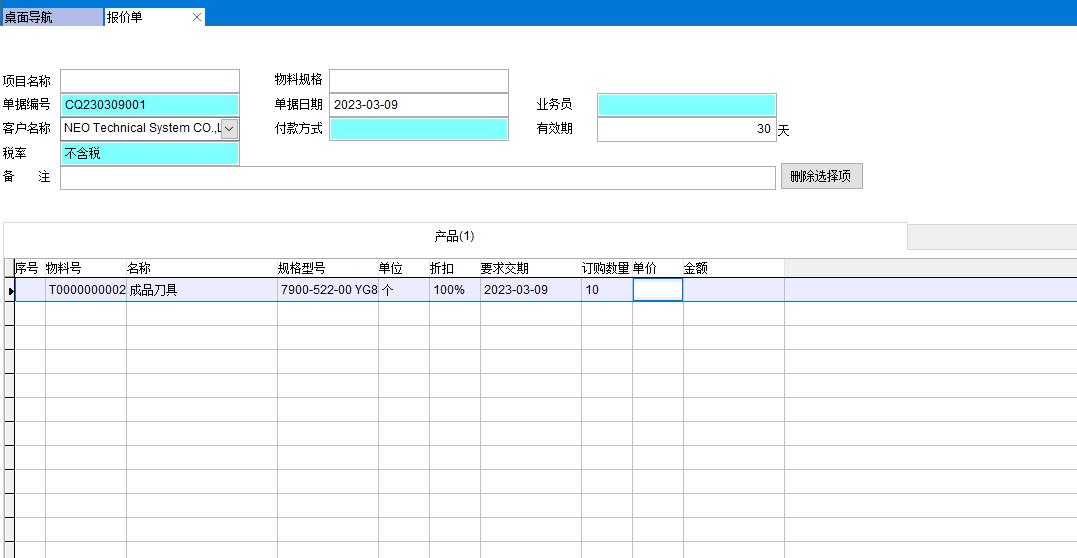
Task: Click the row selector arrow of first row
Action: pyautogui.click(x=10, y=290)
